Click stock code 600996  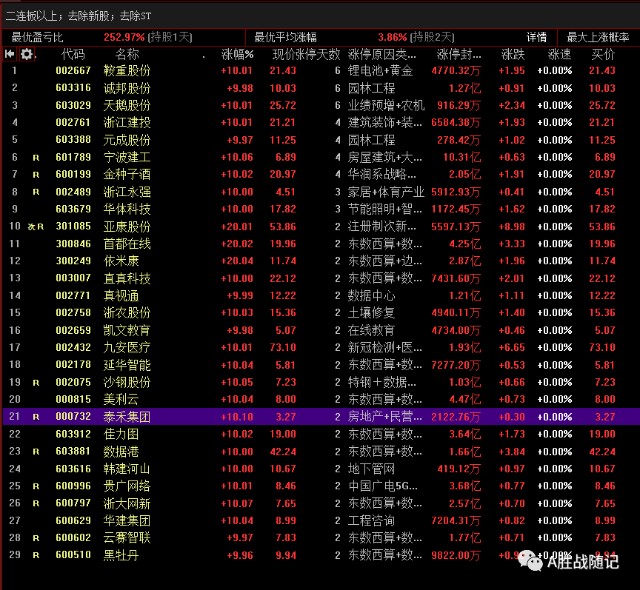[x=73, y=486]
